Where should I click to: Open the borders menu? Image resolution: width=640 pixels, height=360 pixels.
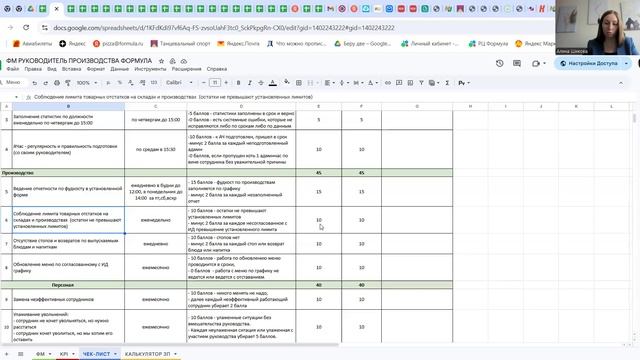[299, 83]
